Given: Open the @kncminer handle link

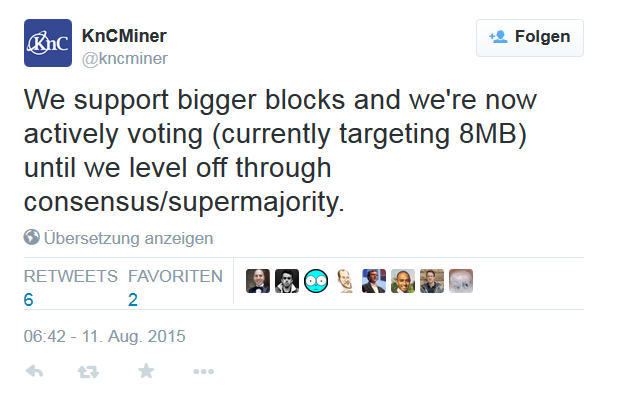Looking at the screenshot, I should pos(125,59).
